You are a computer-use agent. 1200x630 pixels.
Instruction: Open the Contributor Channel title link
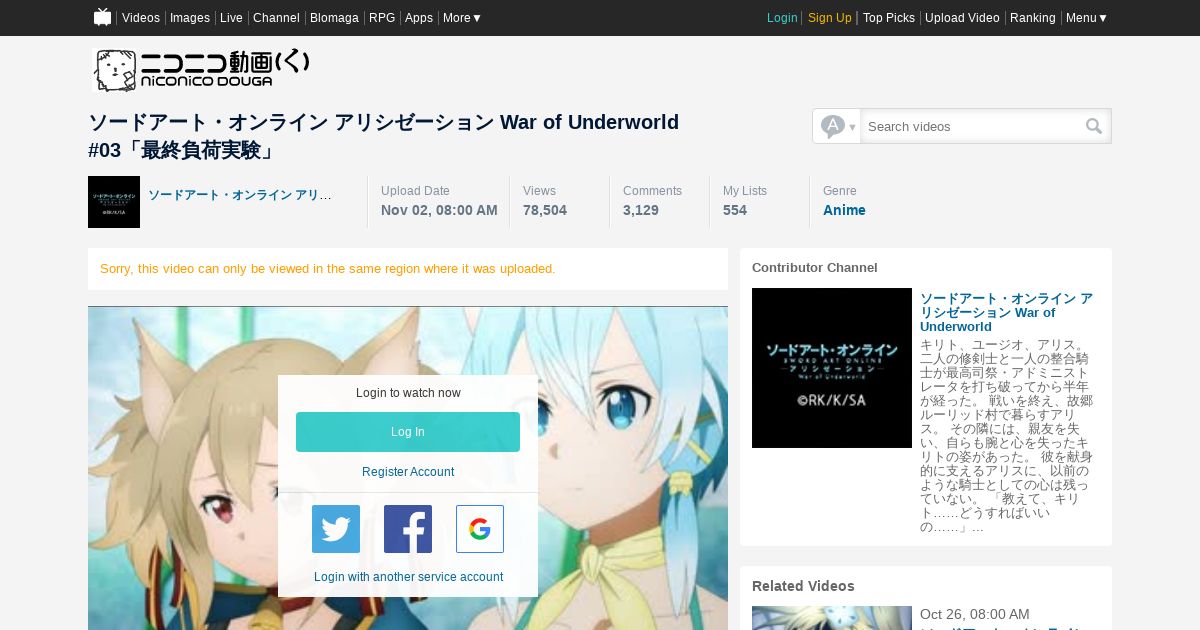(1006, 312)
